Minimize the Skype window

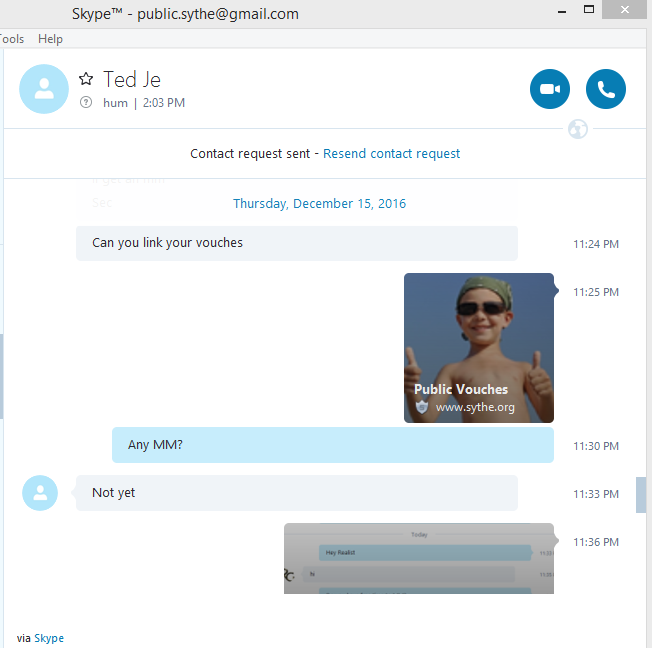tap(562, 10)
